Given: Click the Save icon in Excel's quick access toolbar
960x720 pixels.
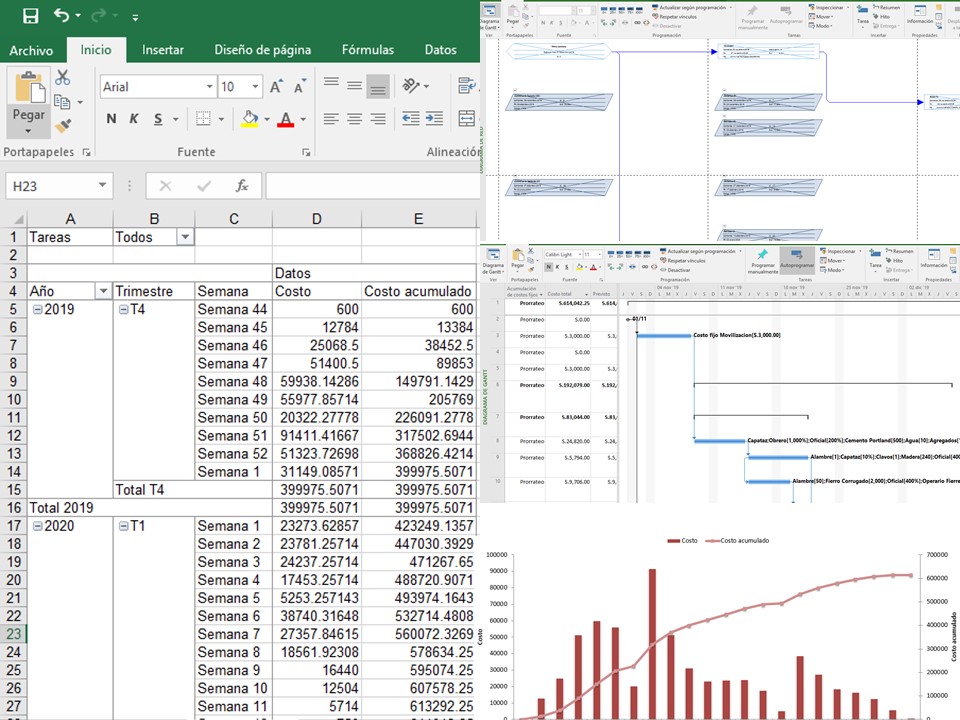Looking at the screenshot, I should [30, 16].
